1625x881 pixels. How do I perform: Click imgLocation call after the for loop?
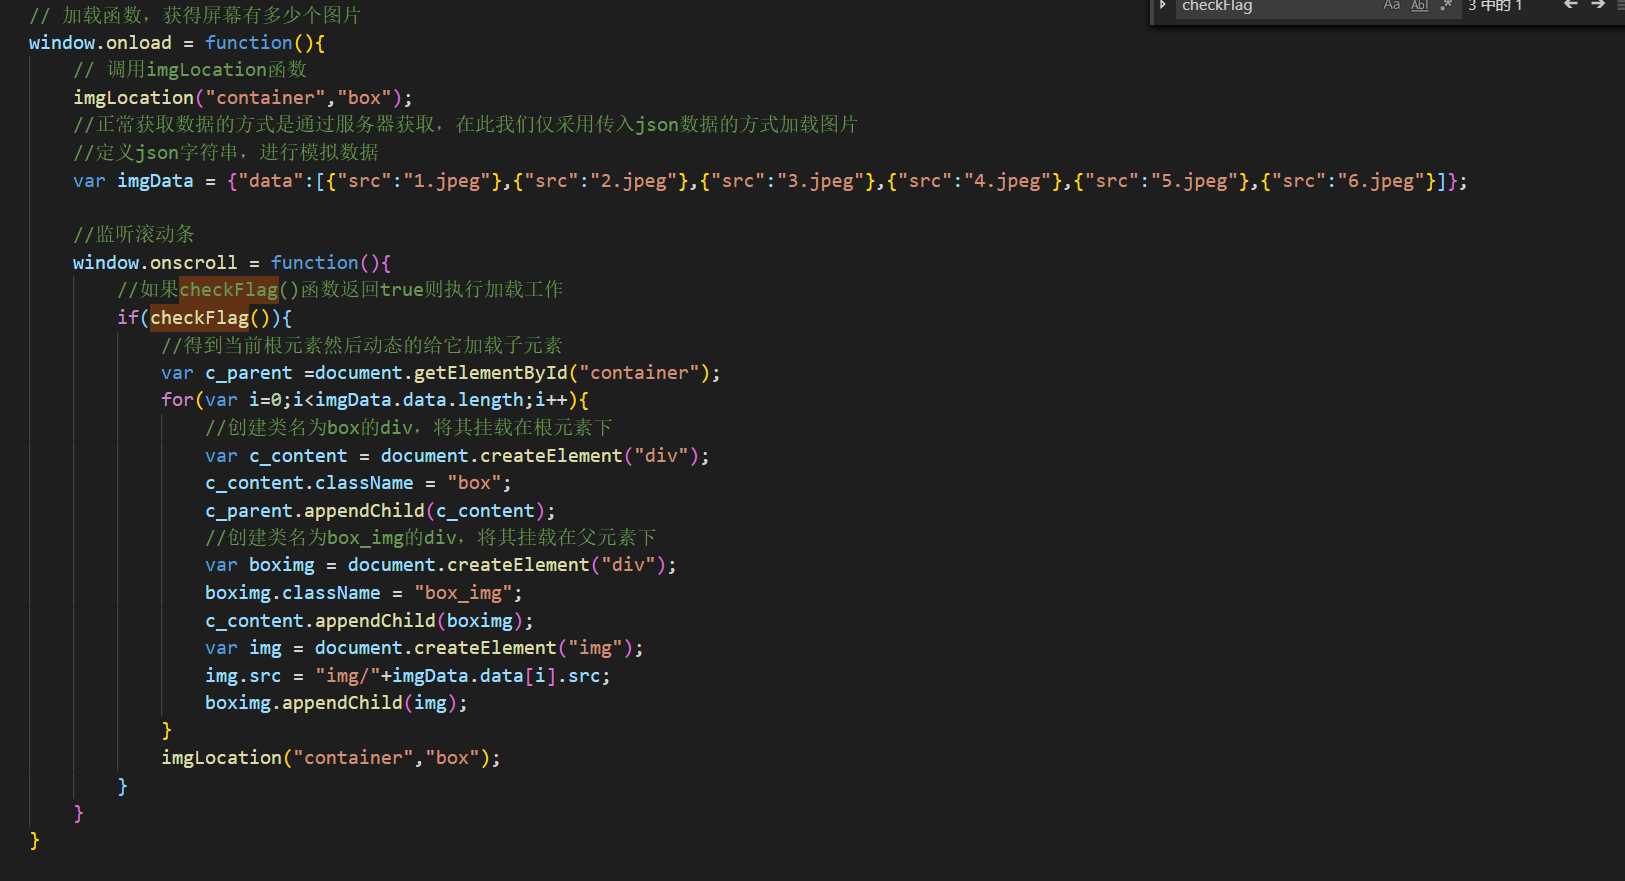[331, 758]
